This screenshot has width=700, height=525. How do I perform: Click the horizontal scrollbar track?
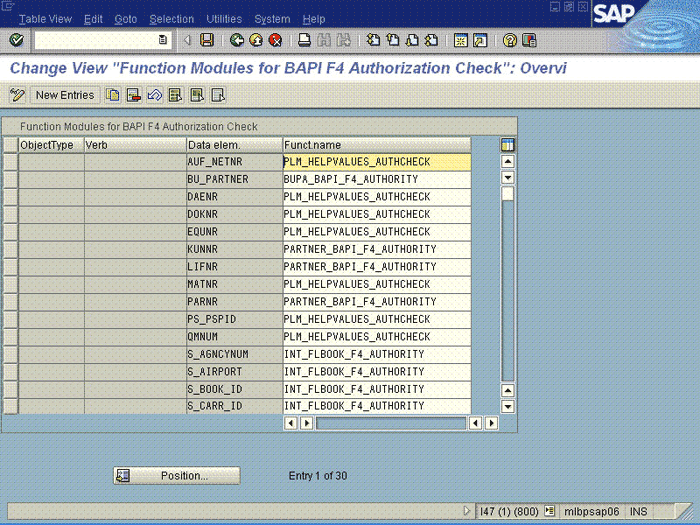(391, 423)
